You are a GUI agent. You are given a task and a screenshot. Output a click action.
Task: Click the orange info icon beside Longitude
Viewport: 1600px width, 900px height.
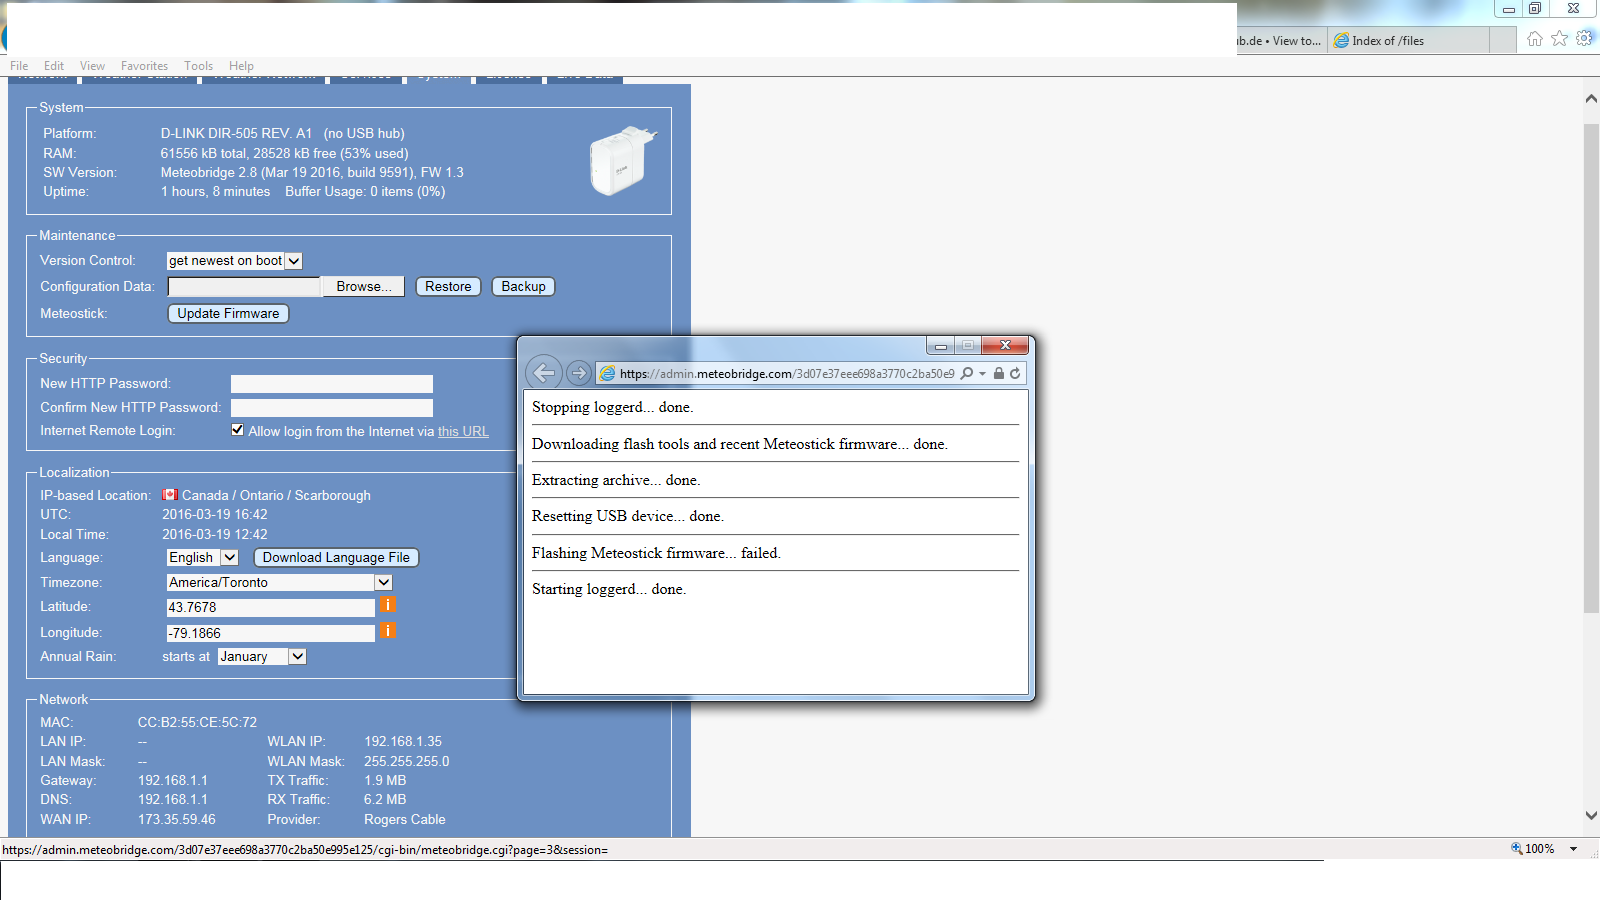pos(388,631)
